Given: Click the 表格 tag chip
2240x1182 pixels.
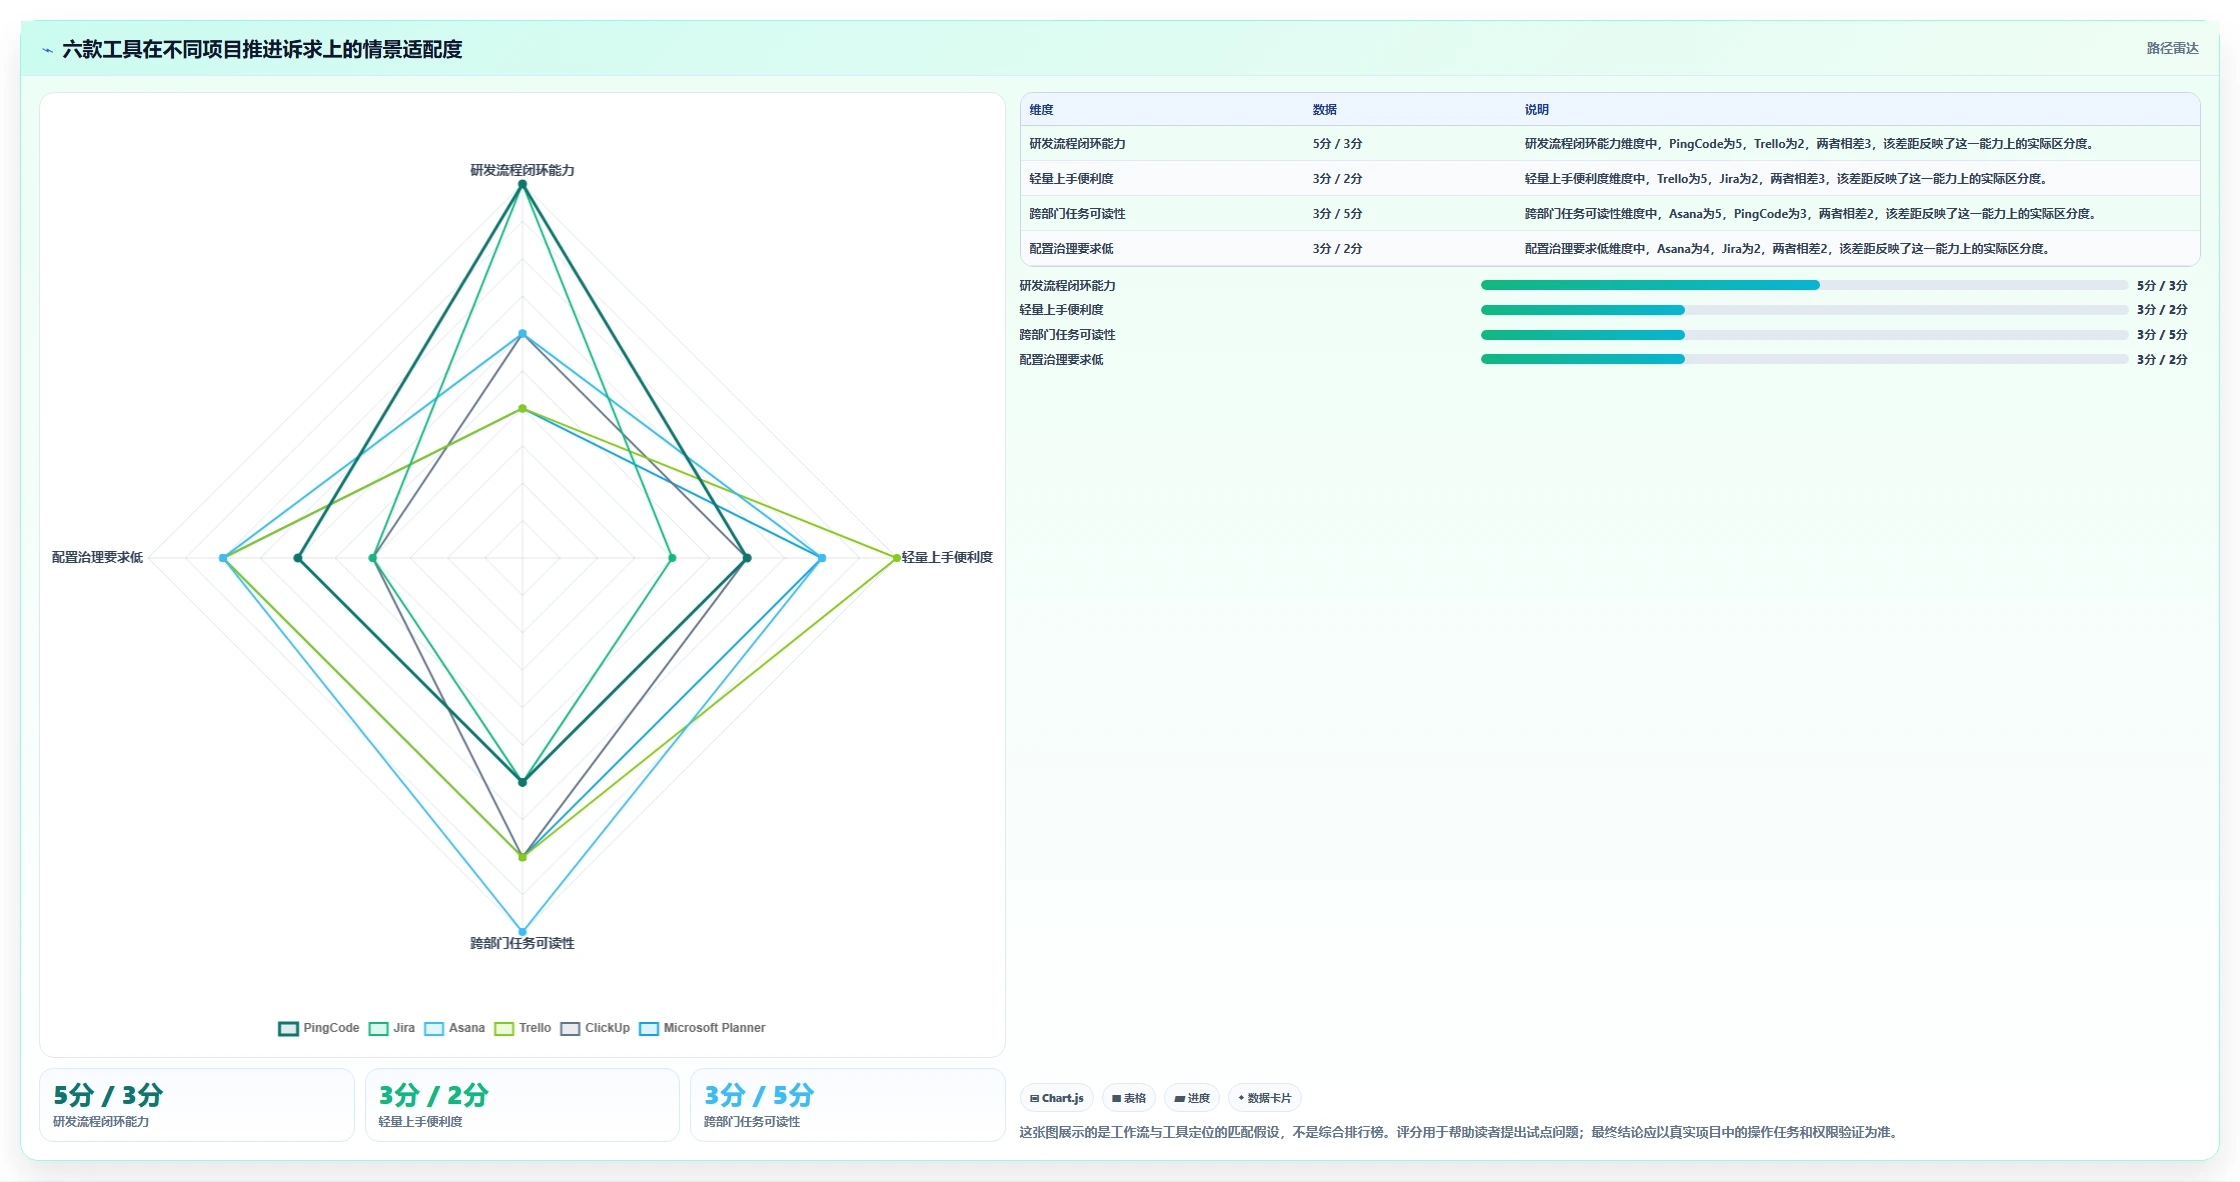Looking at the screenshot, I should (x=1129, y=1098).
